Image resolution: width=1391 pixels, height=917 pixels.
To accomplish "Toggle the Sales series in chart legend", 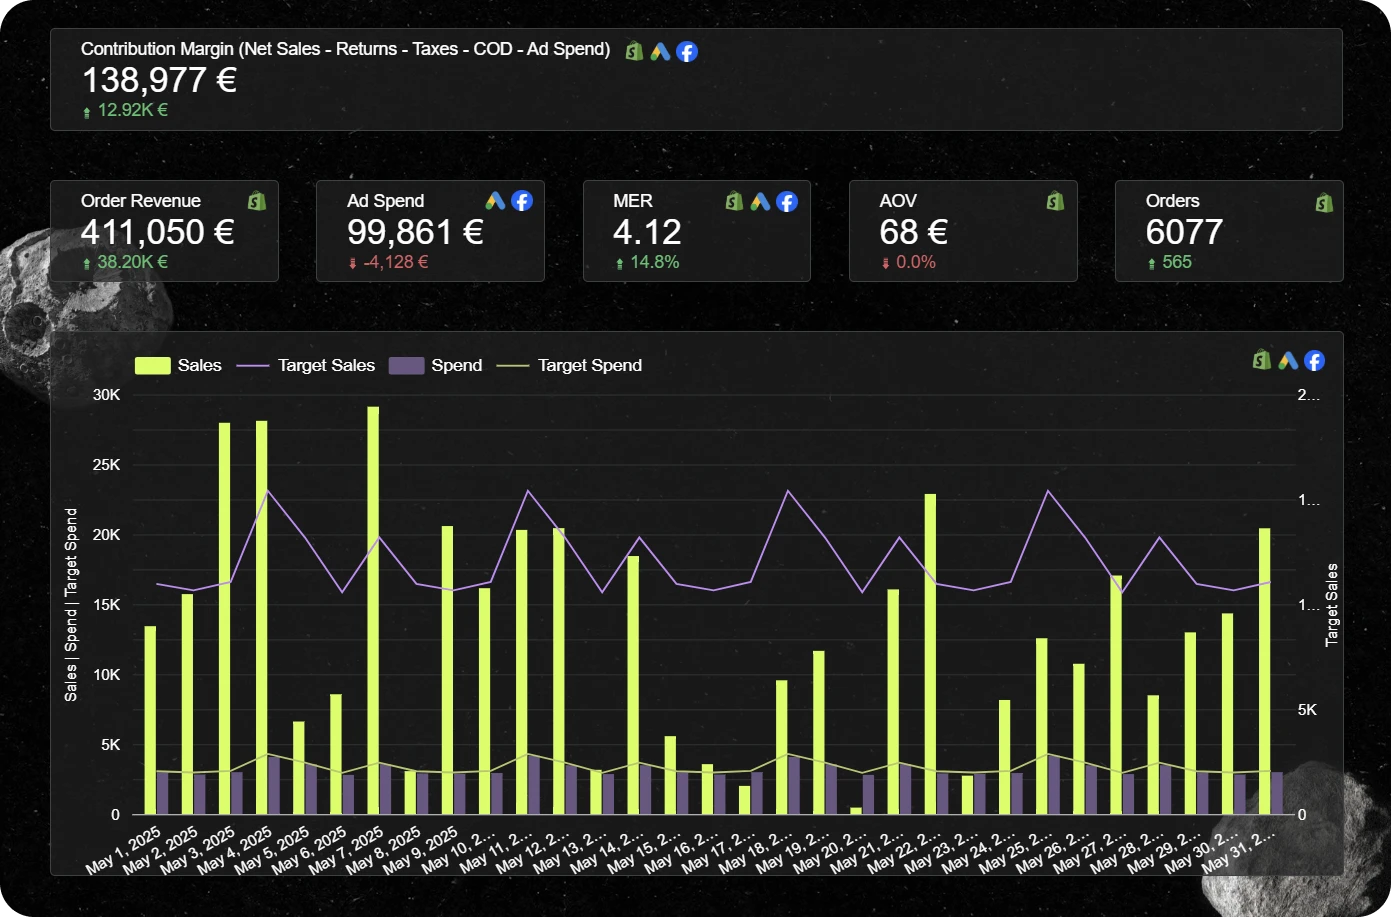I will 178,365.
